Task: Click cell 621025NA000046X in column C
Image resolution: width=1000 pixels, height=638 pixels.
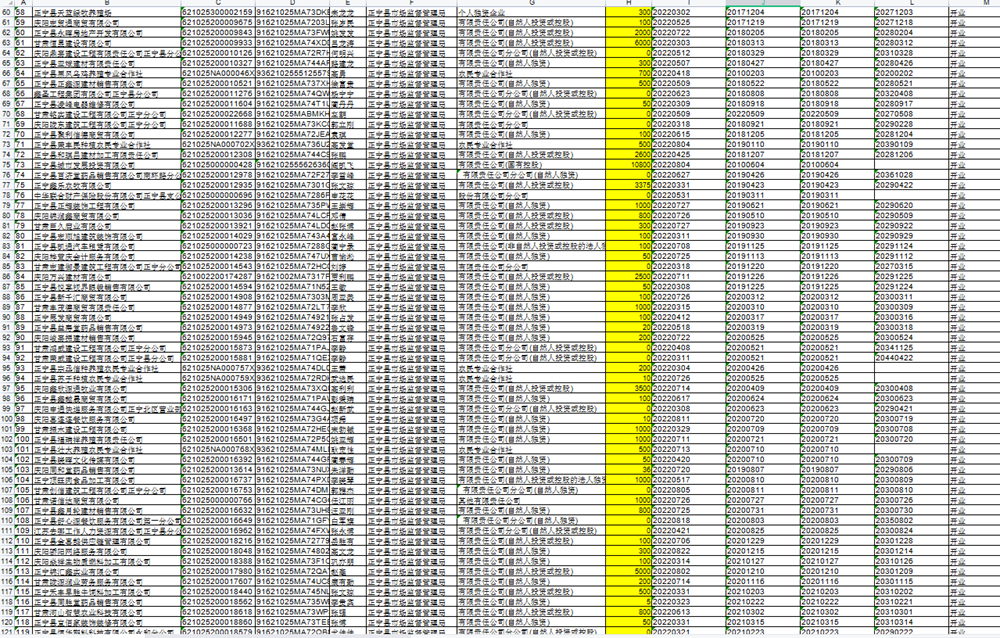Action: (x=217, y=73)
